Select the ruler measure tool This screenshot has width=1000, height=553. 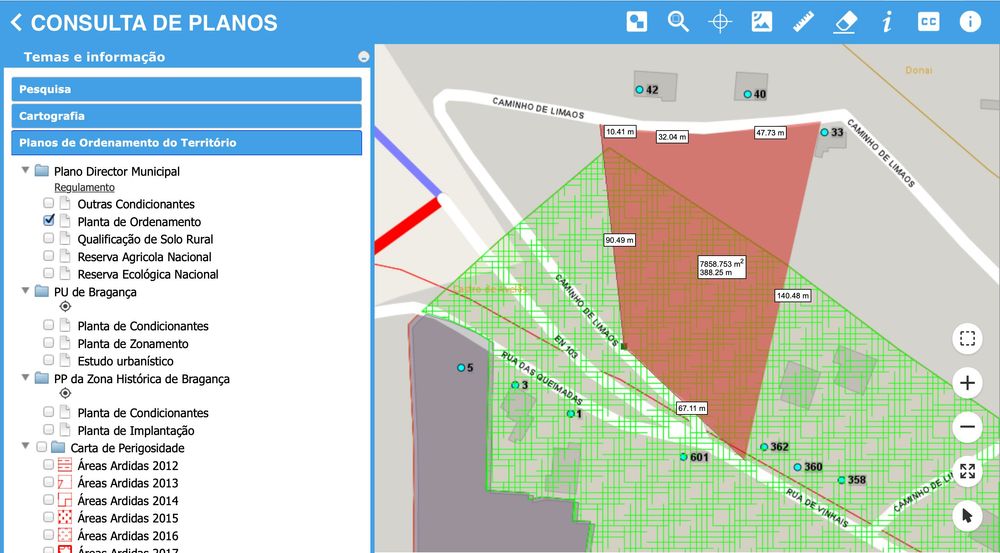click(x=804, y=22)
